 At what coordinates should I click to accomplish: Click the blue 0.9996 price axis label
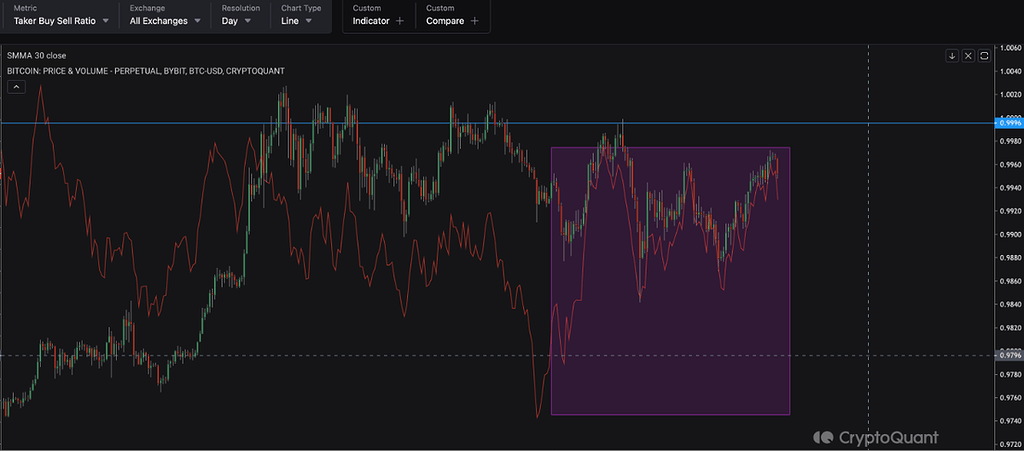(1009, 123)
